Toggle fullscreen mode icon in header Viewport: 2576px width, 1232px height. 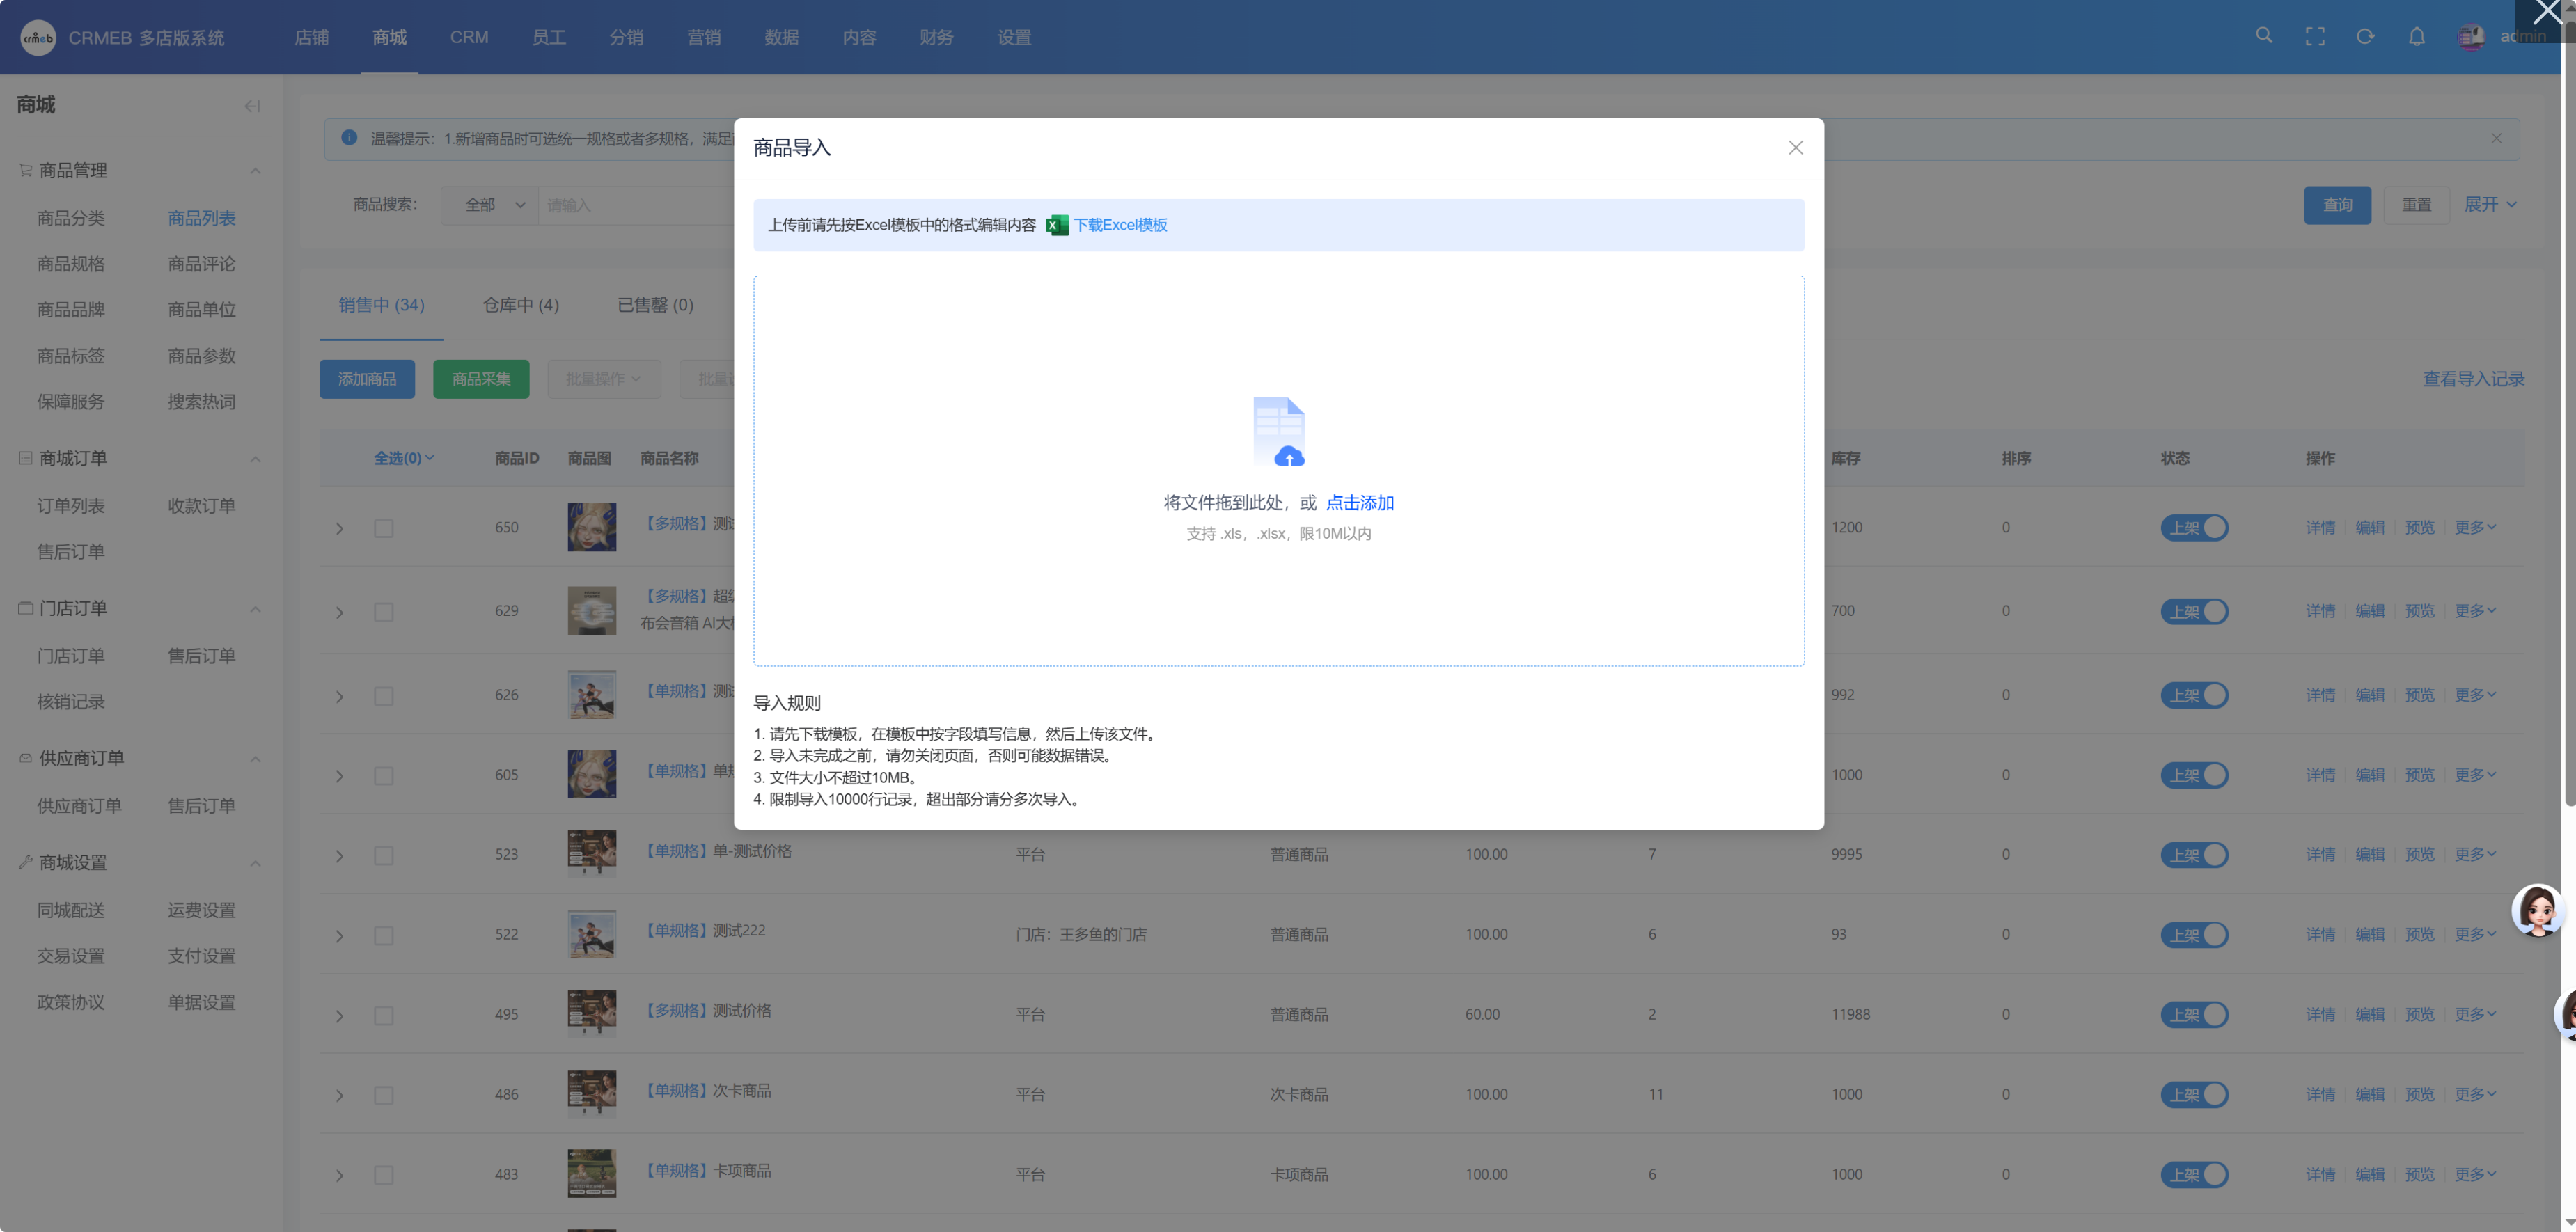(x=2315, y=37)
